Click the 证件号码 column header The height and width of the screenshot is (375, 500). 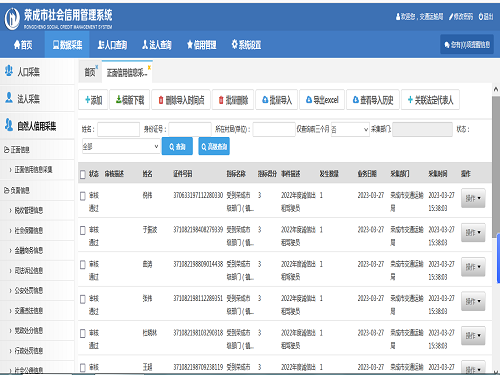tap(183, 174)
